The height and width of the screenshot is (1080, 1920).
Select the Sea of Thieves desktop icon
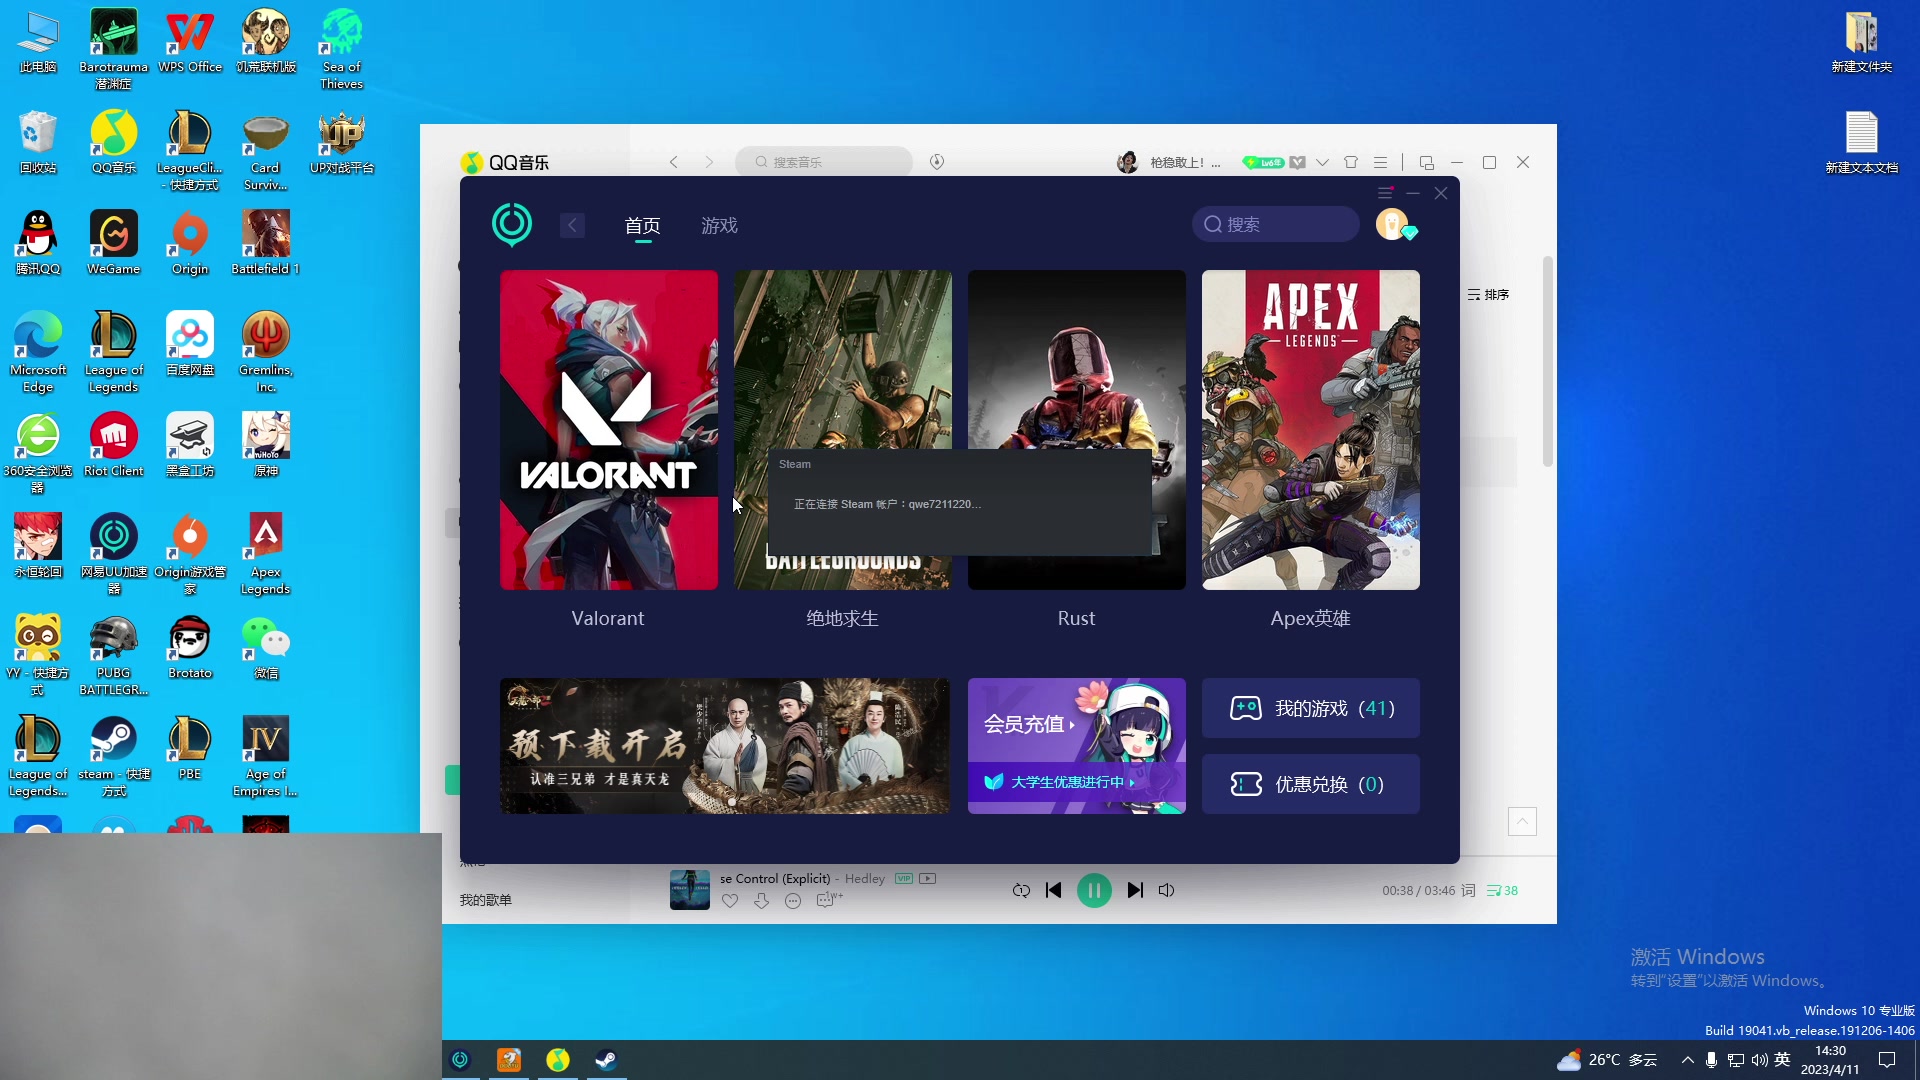(x=342, y=49)
